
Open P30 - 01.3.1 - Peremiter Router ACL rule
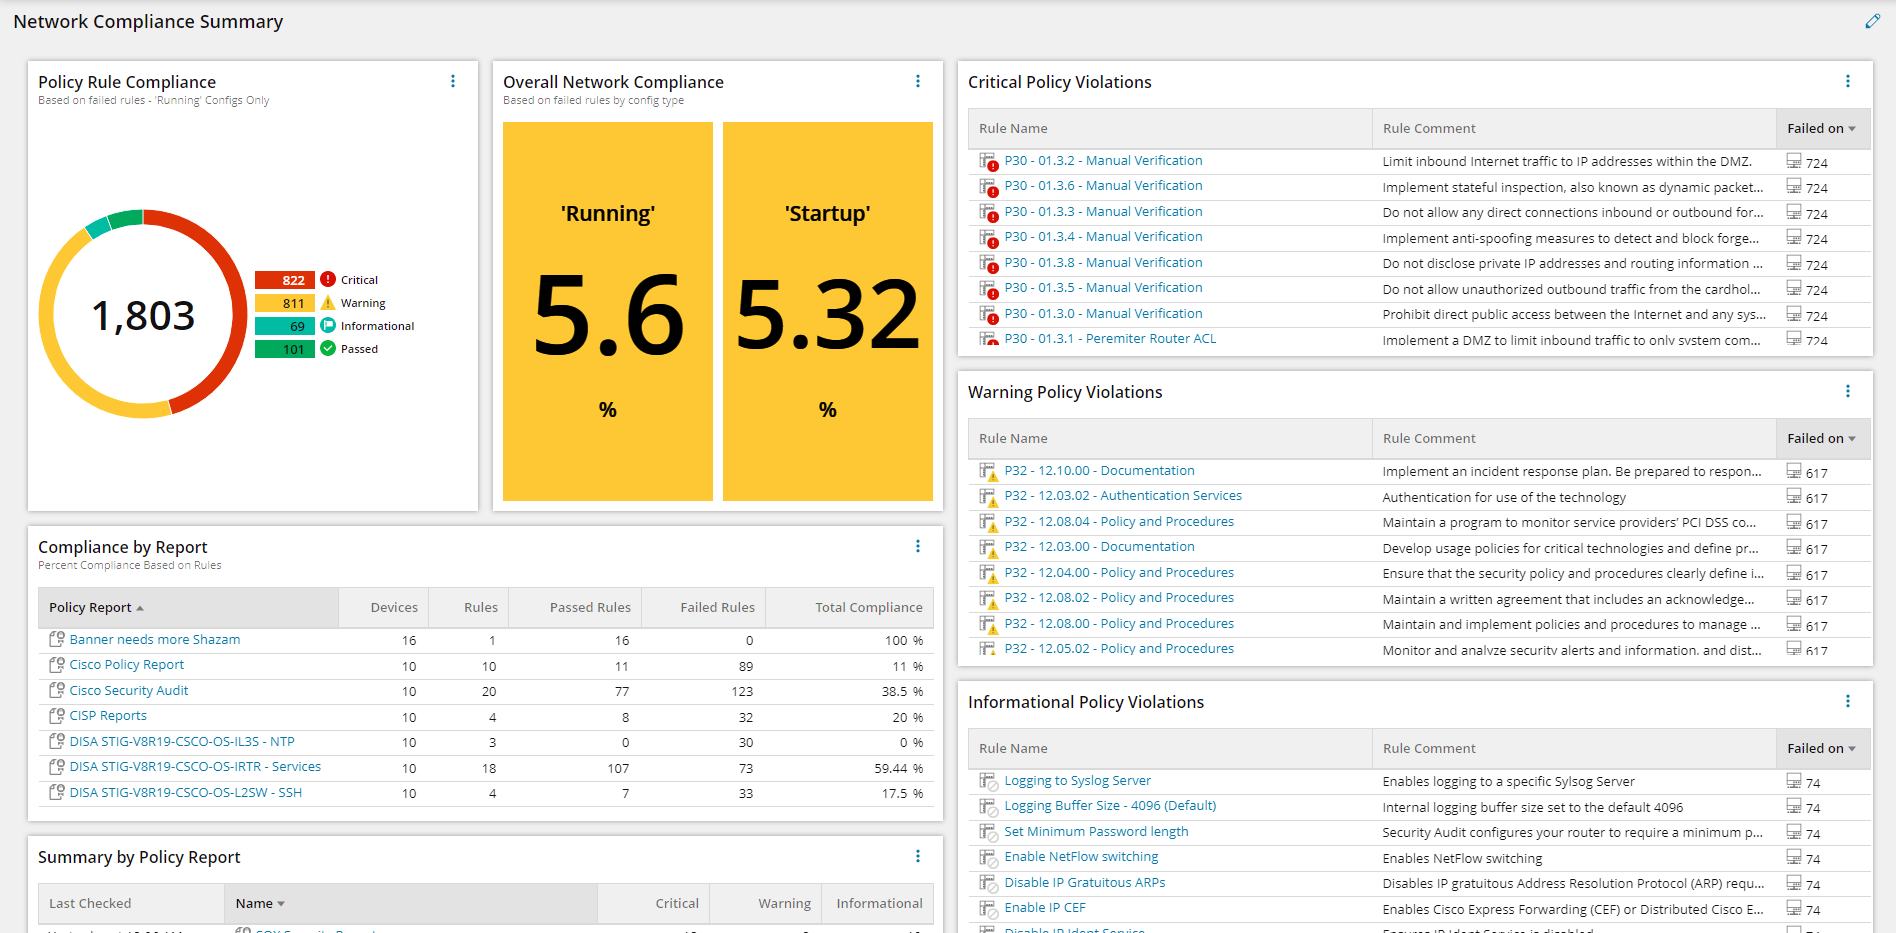[1110, 339]
